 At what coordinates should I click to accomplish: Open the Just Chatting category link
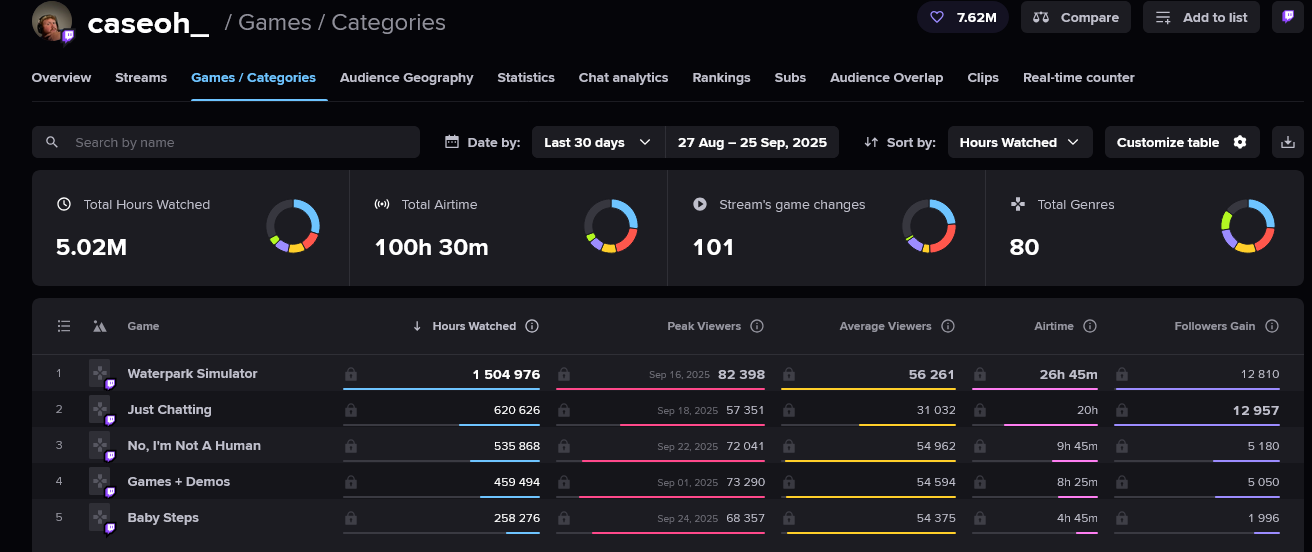point(169,410)
